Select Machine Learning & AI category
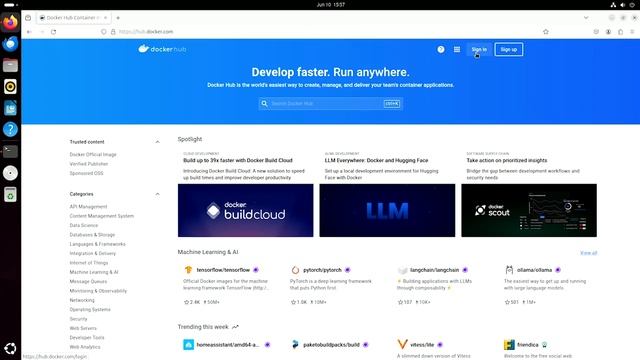640x360 pixels. (x=94, y=272)
